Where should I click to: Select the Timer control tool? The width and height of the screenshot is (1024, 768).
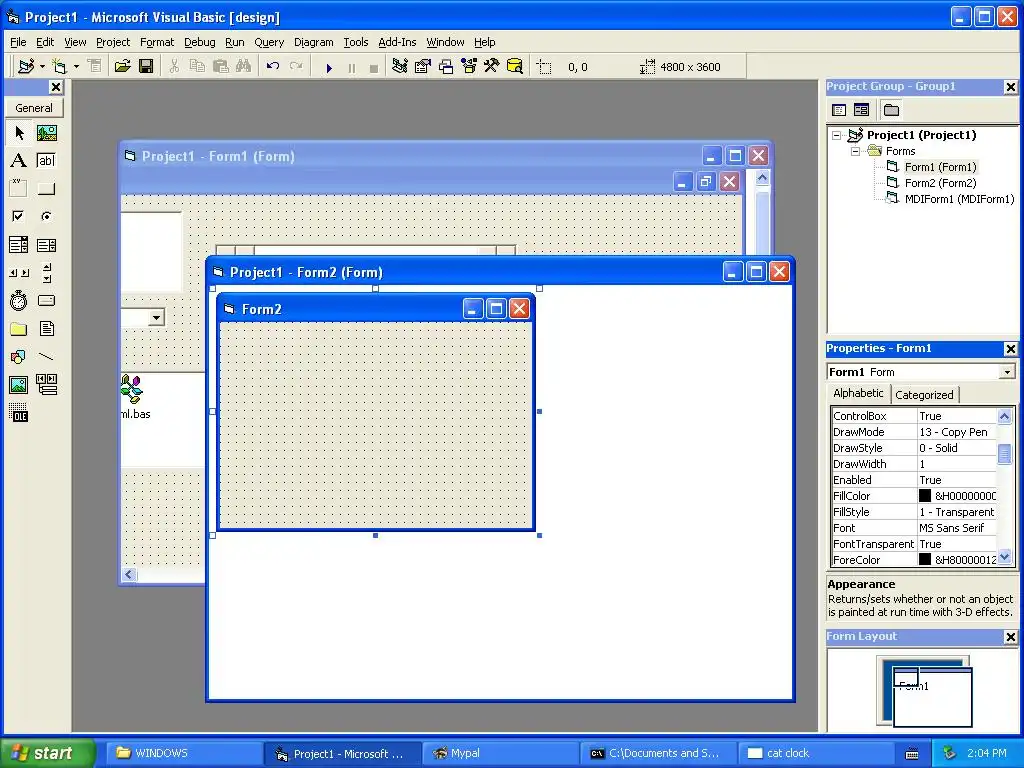19,300
